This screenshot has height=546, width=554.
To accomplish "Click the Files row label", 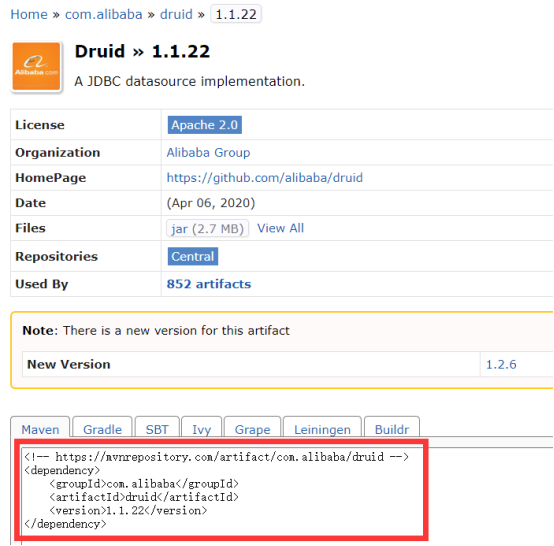I will point(30,228).
